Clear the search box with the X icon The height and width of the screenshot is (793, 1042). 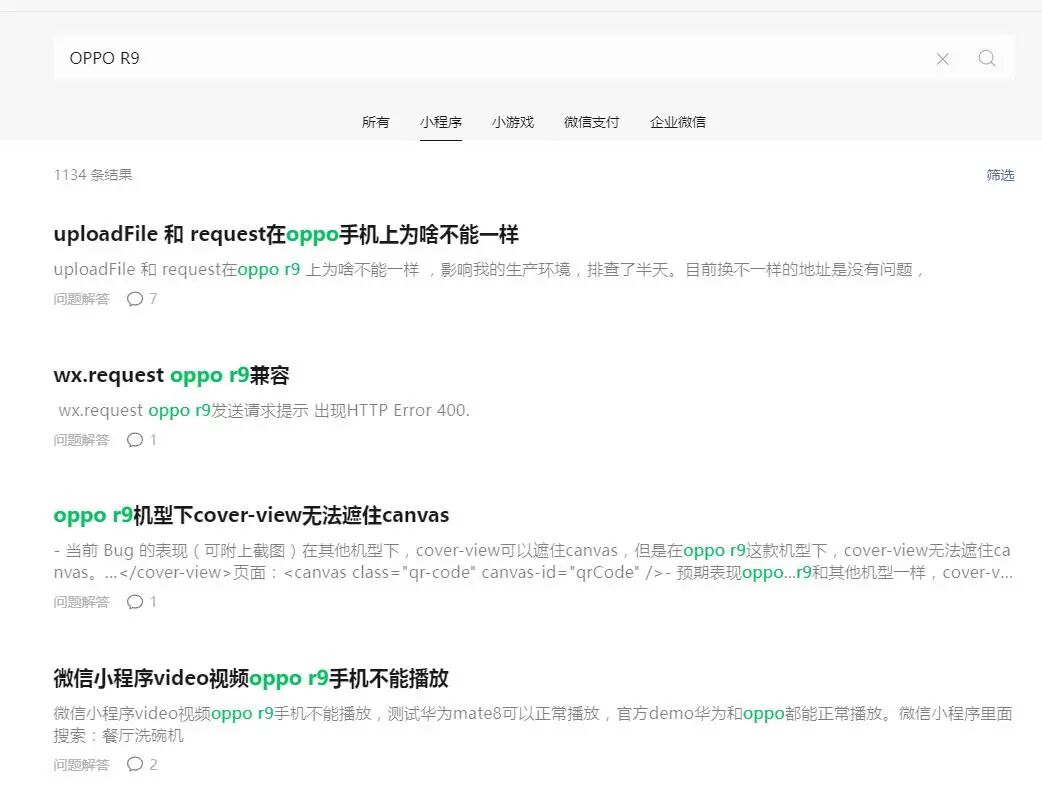942,59
